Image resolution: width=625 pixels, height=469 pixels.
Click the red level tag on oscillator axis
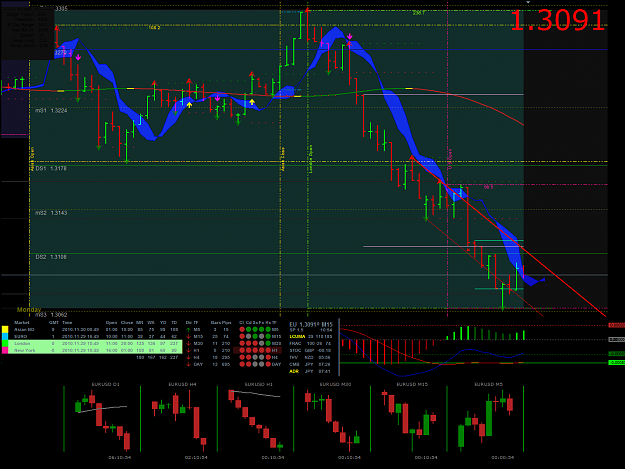[616, 326]
